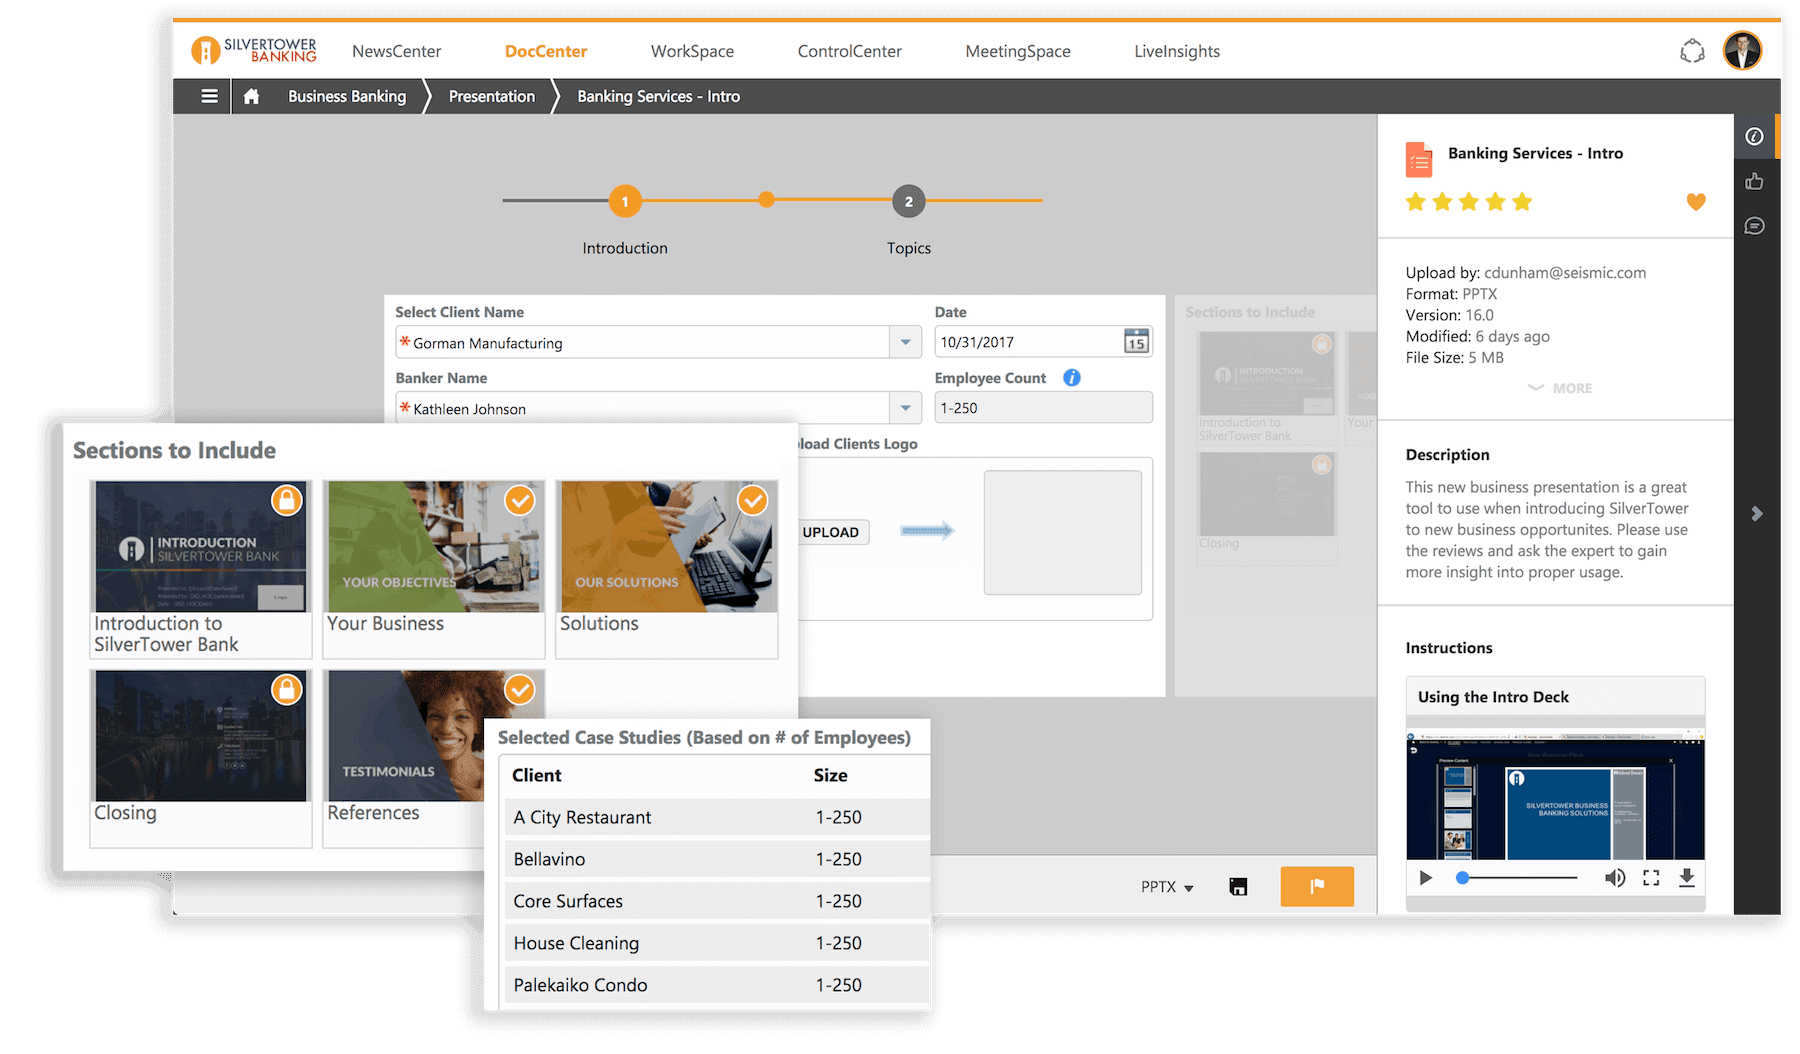Click the client logo preview box
The image size is (1800, 1054).
click(1062, 533)
